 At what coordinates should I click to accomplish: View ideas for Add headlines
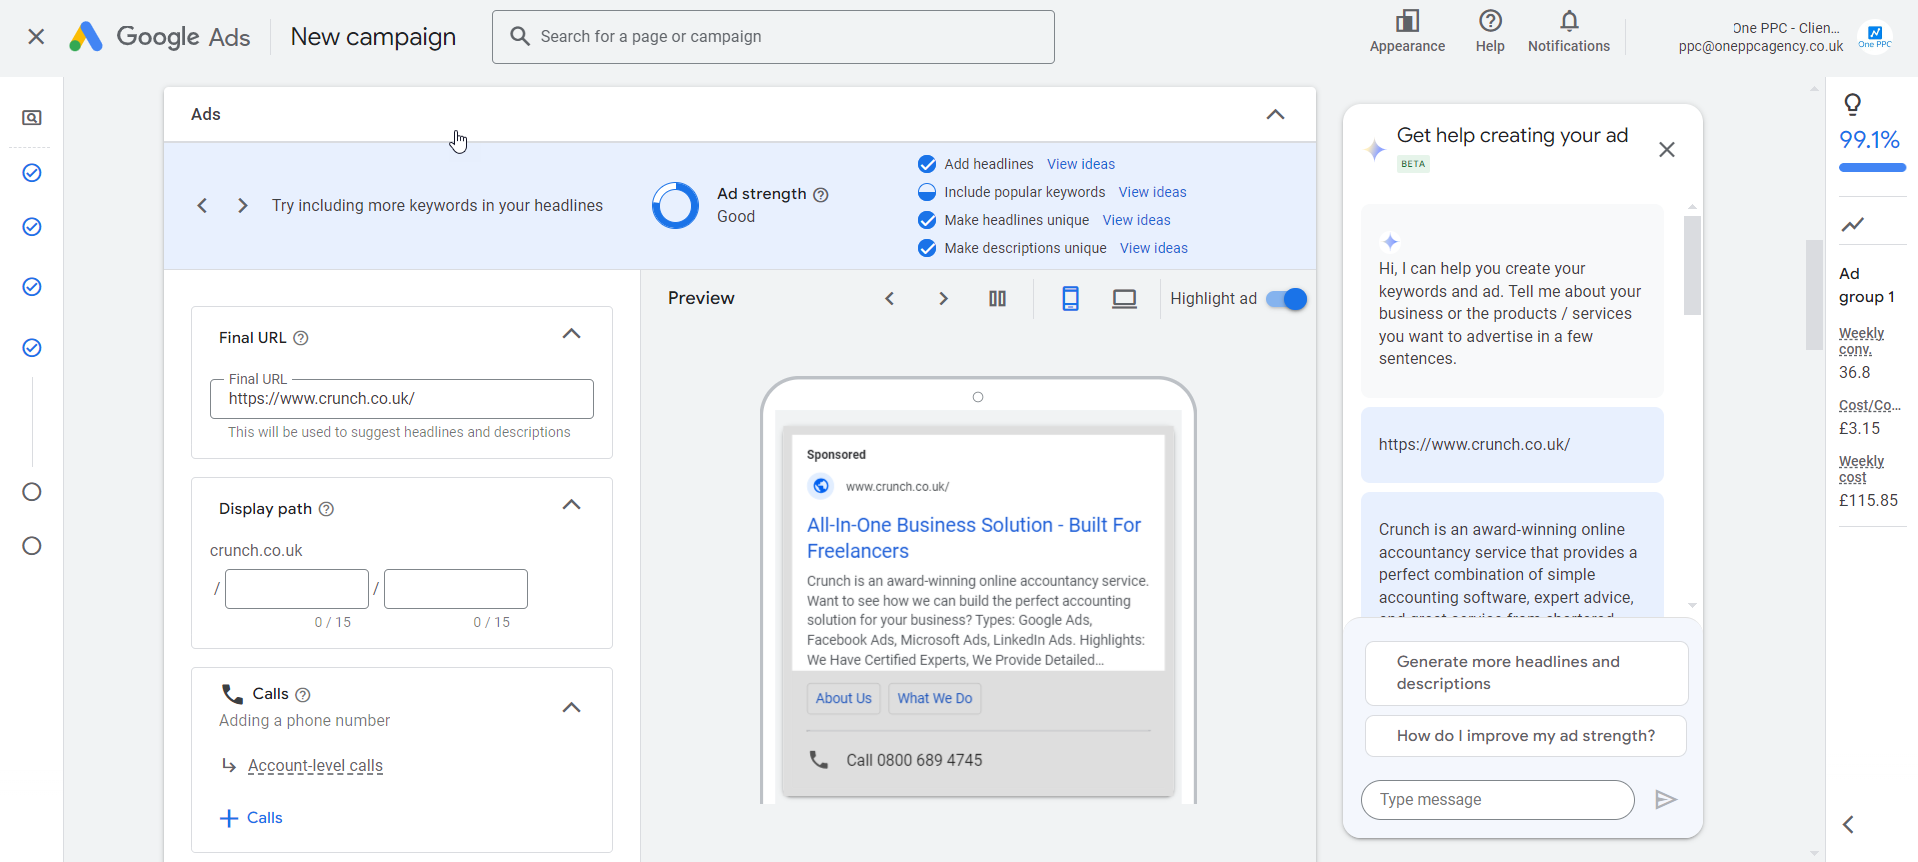click(x=1081, y=164)
